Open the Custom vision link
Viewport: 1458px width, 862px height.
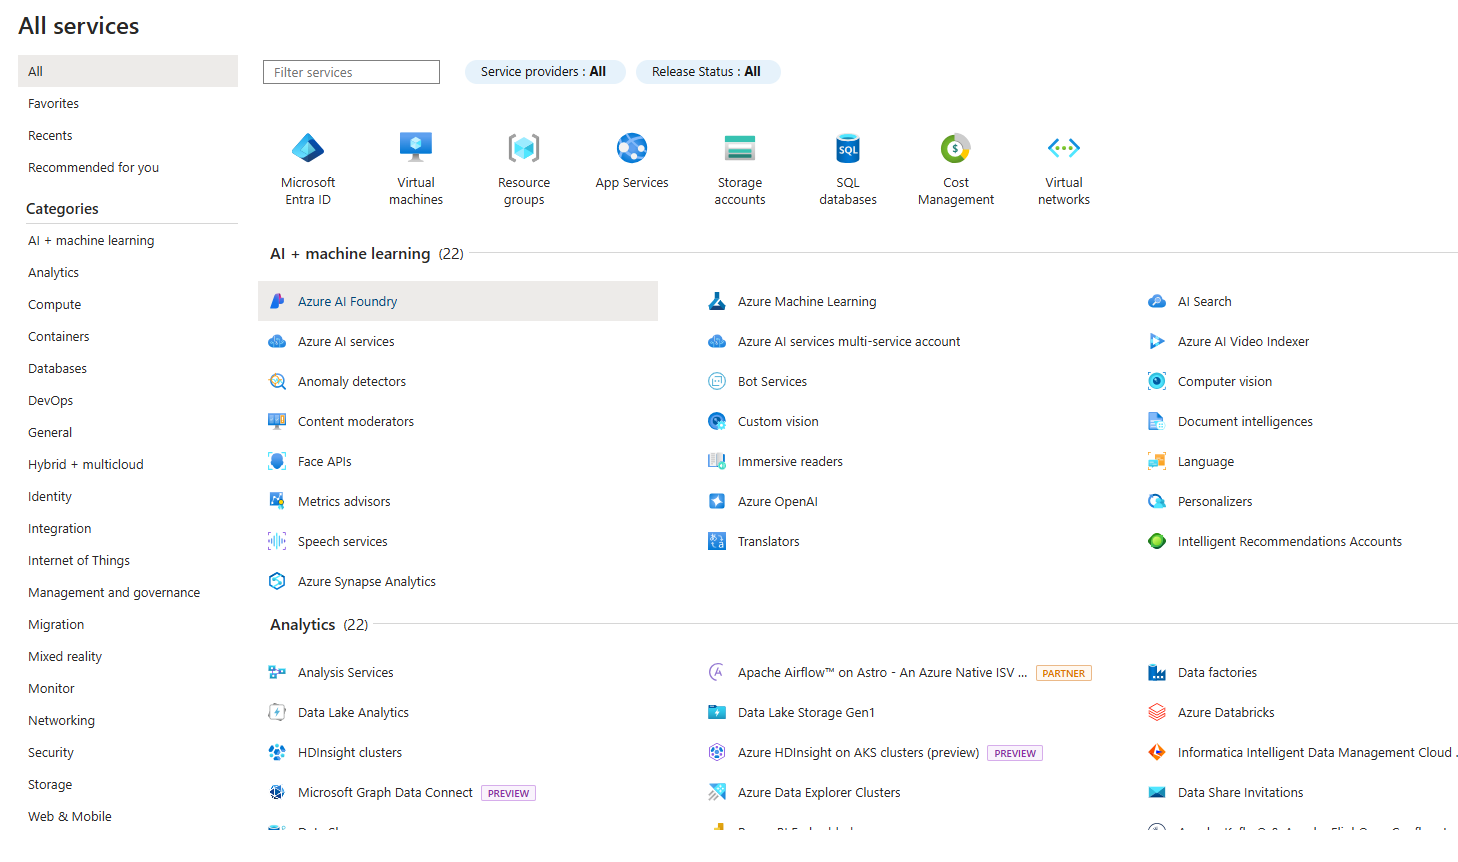coord(778,421)
